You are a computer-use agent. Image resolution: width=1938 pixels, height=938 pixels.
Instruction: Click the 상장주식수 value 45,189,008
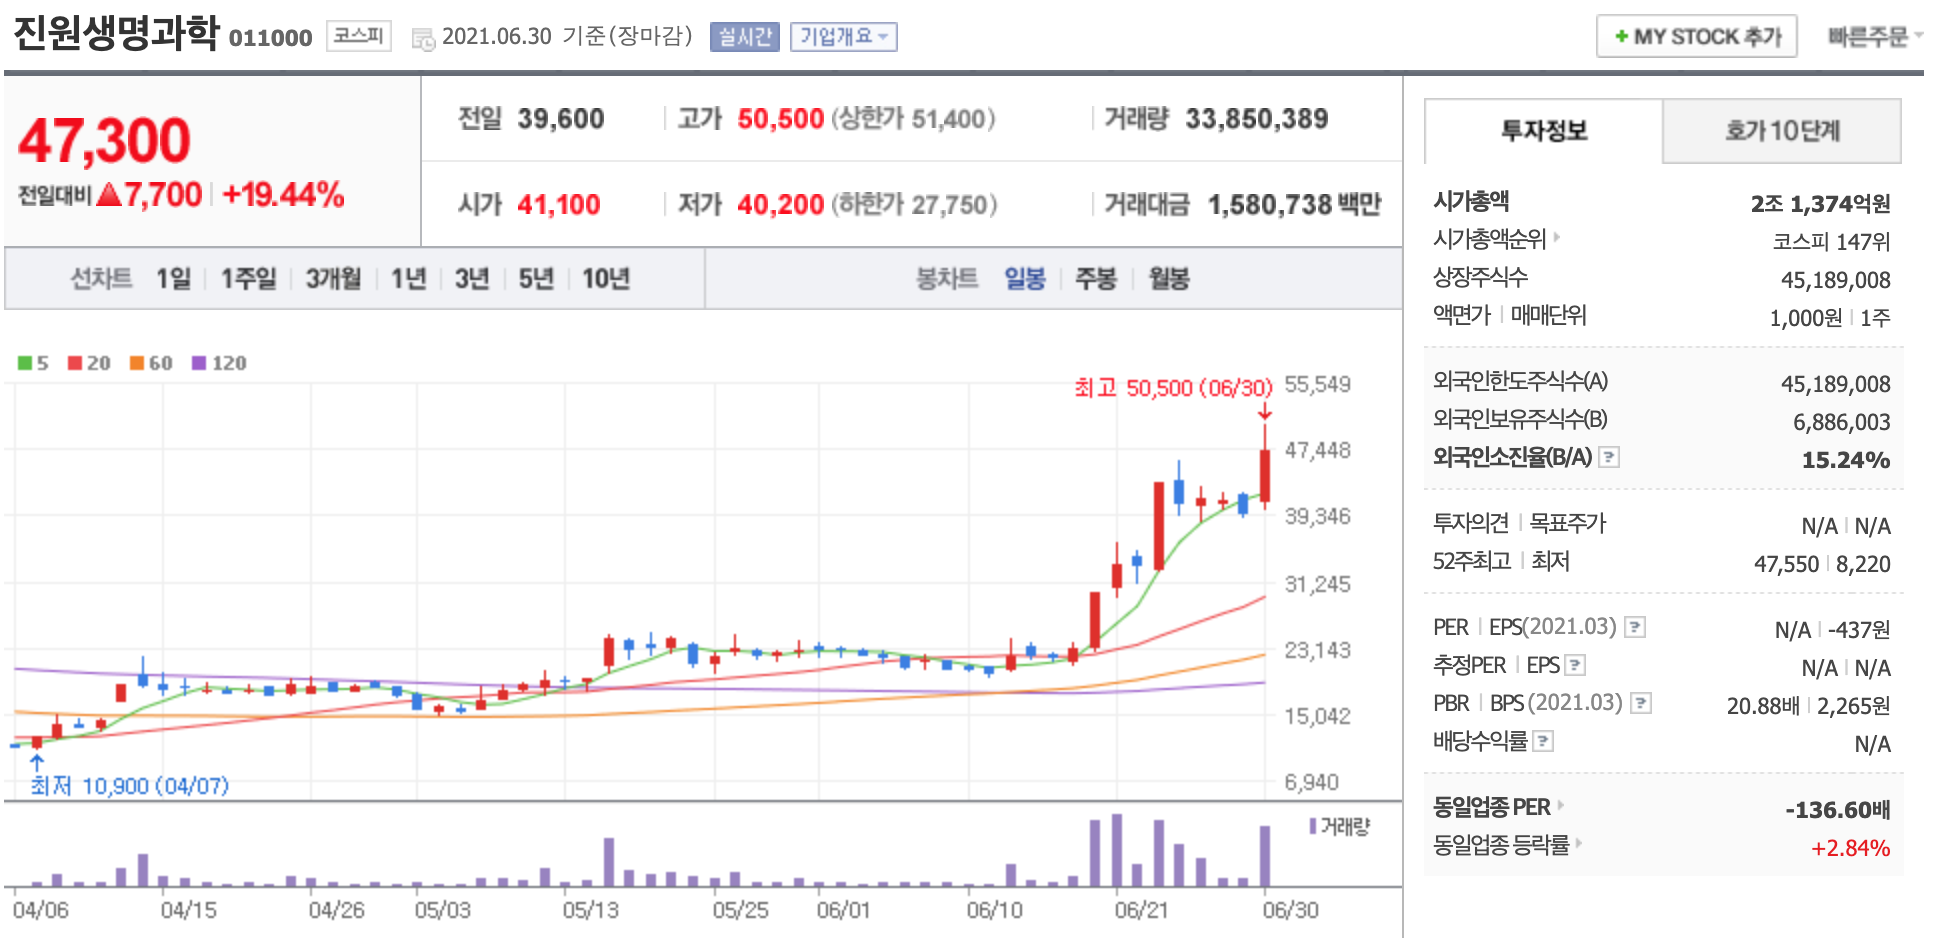pos(1835,280)
